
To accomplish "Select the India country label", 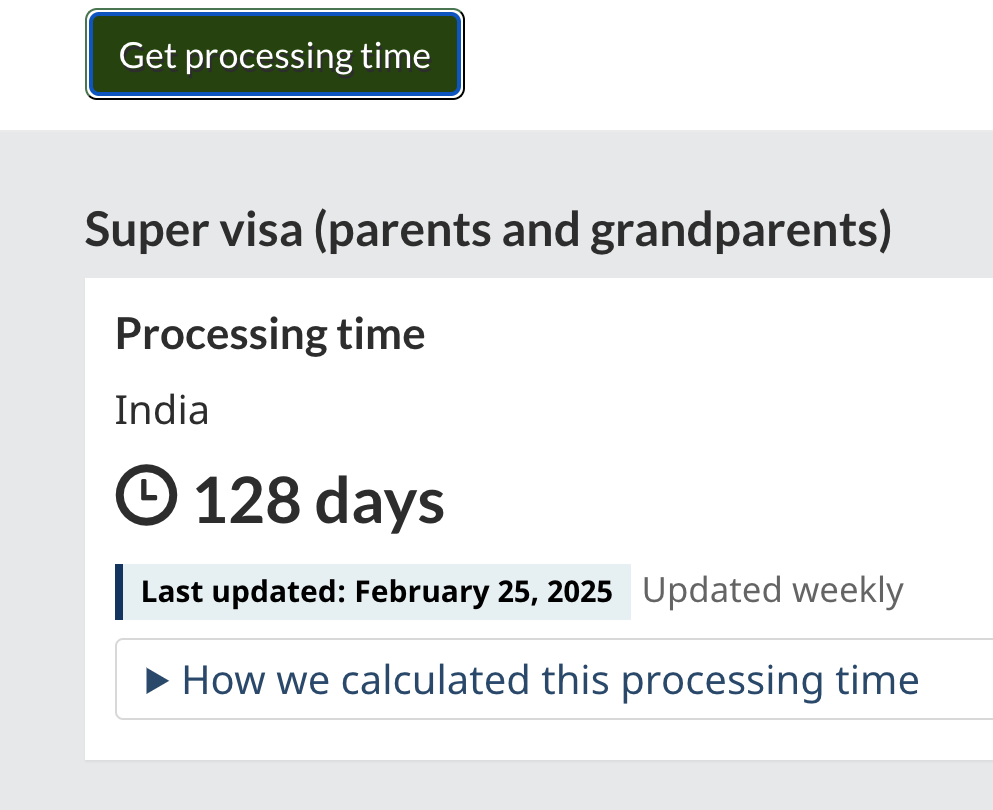I will (162, 409).
